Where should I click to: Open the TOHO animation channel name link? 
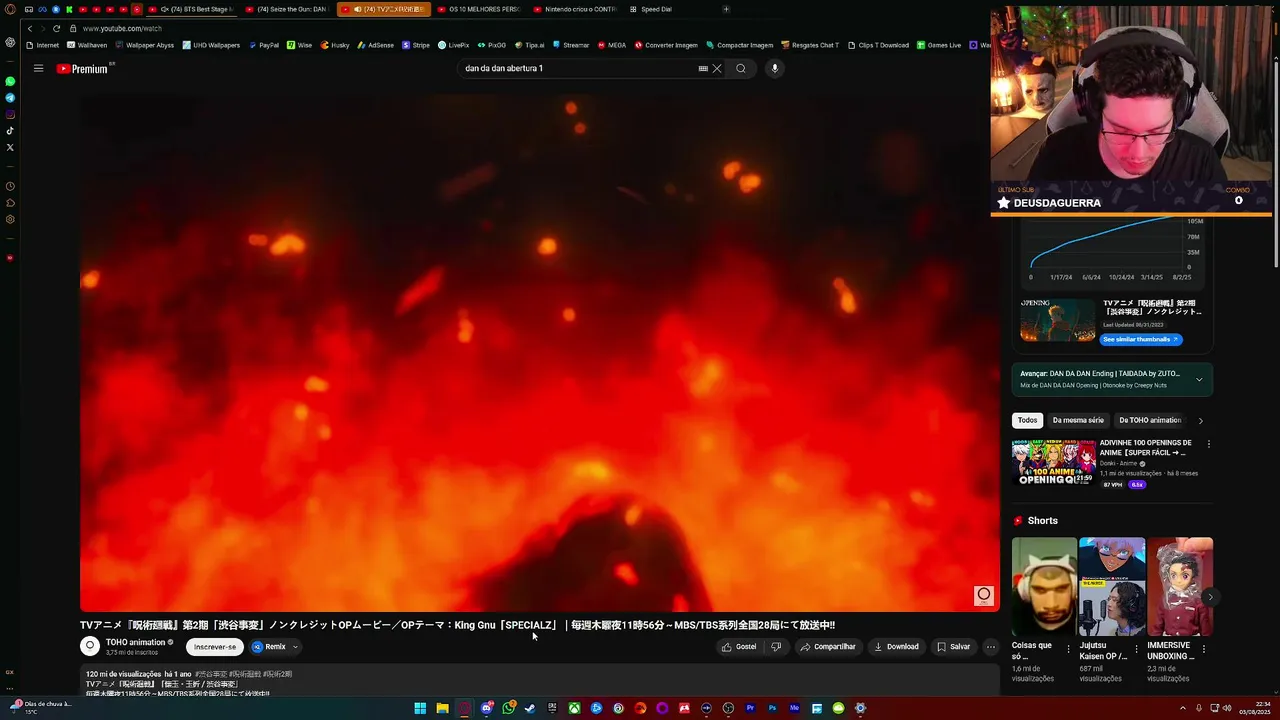pos(135,642)
